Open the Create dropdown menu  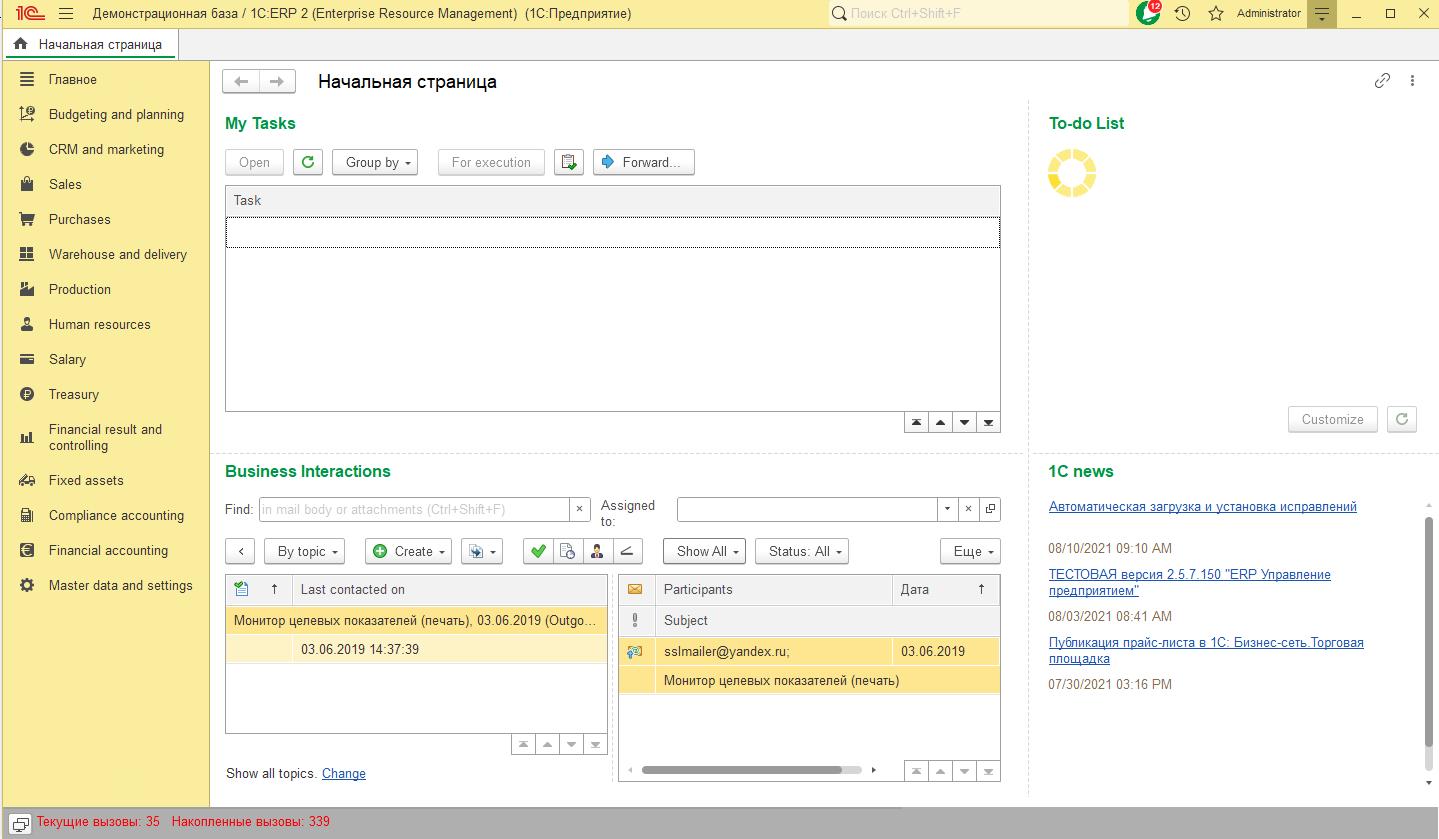(409, 551)
